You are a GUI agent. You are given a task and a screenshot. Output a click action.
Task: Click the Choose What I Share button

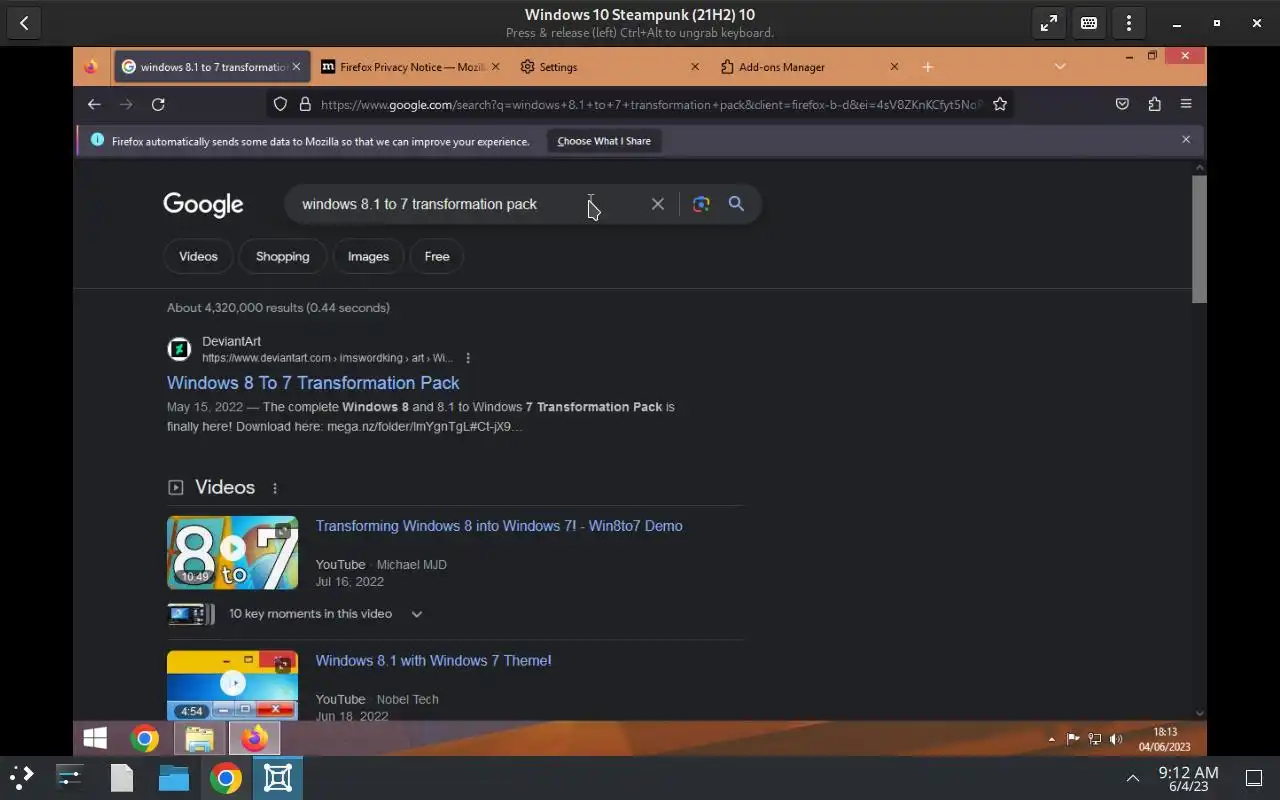coord(604,141)
